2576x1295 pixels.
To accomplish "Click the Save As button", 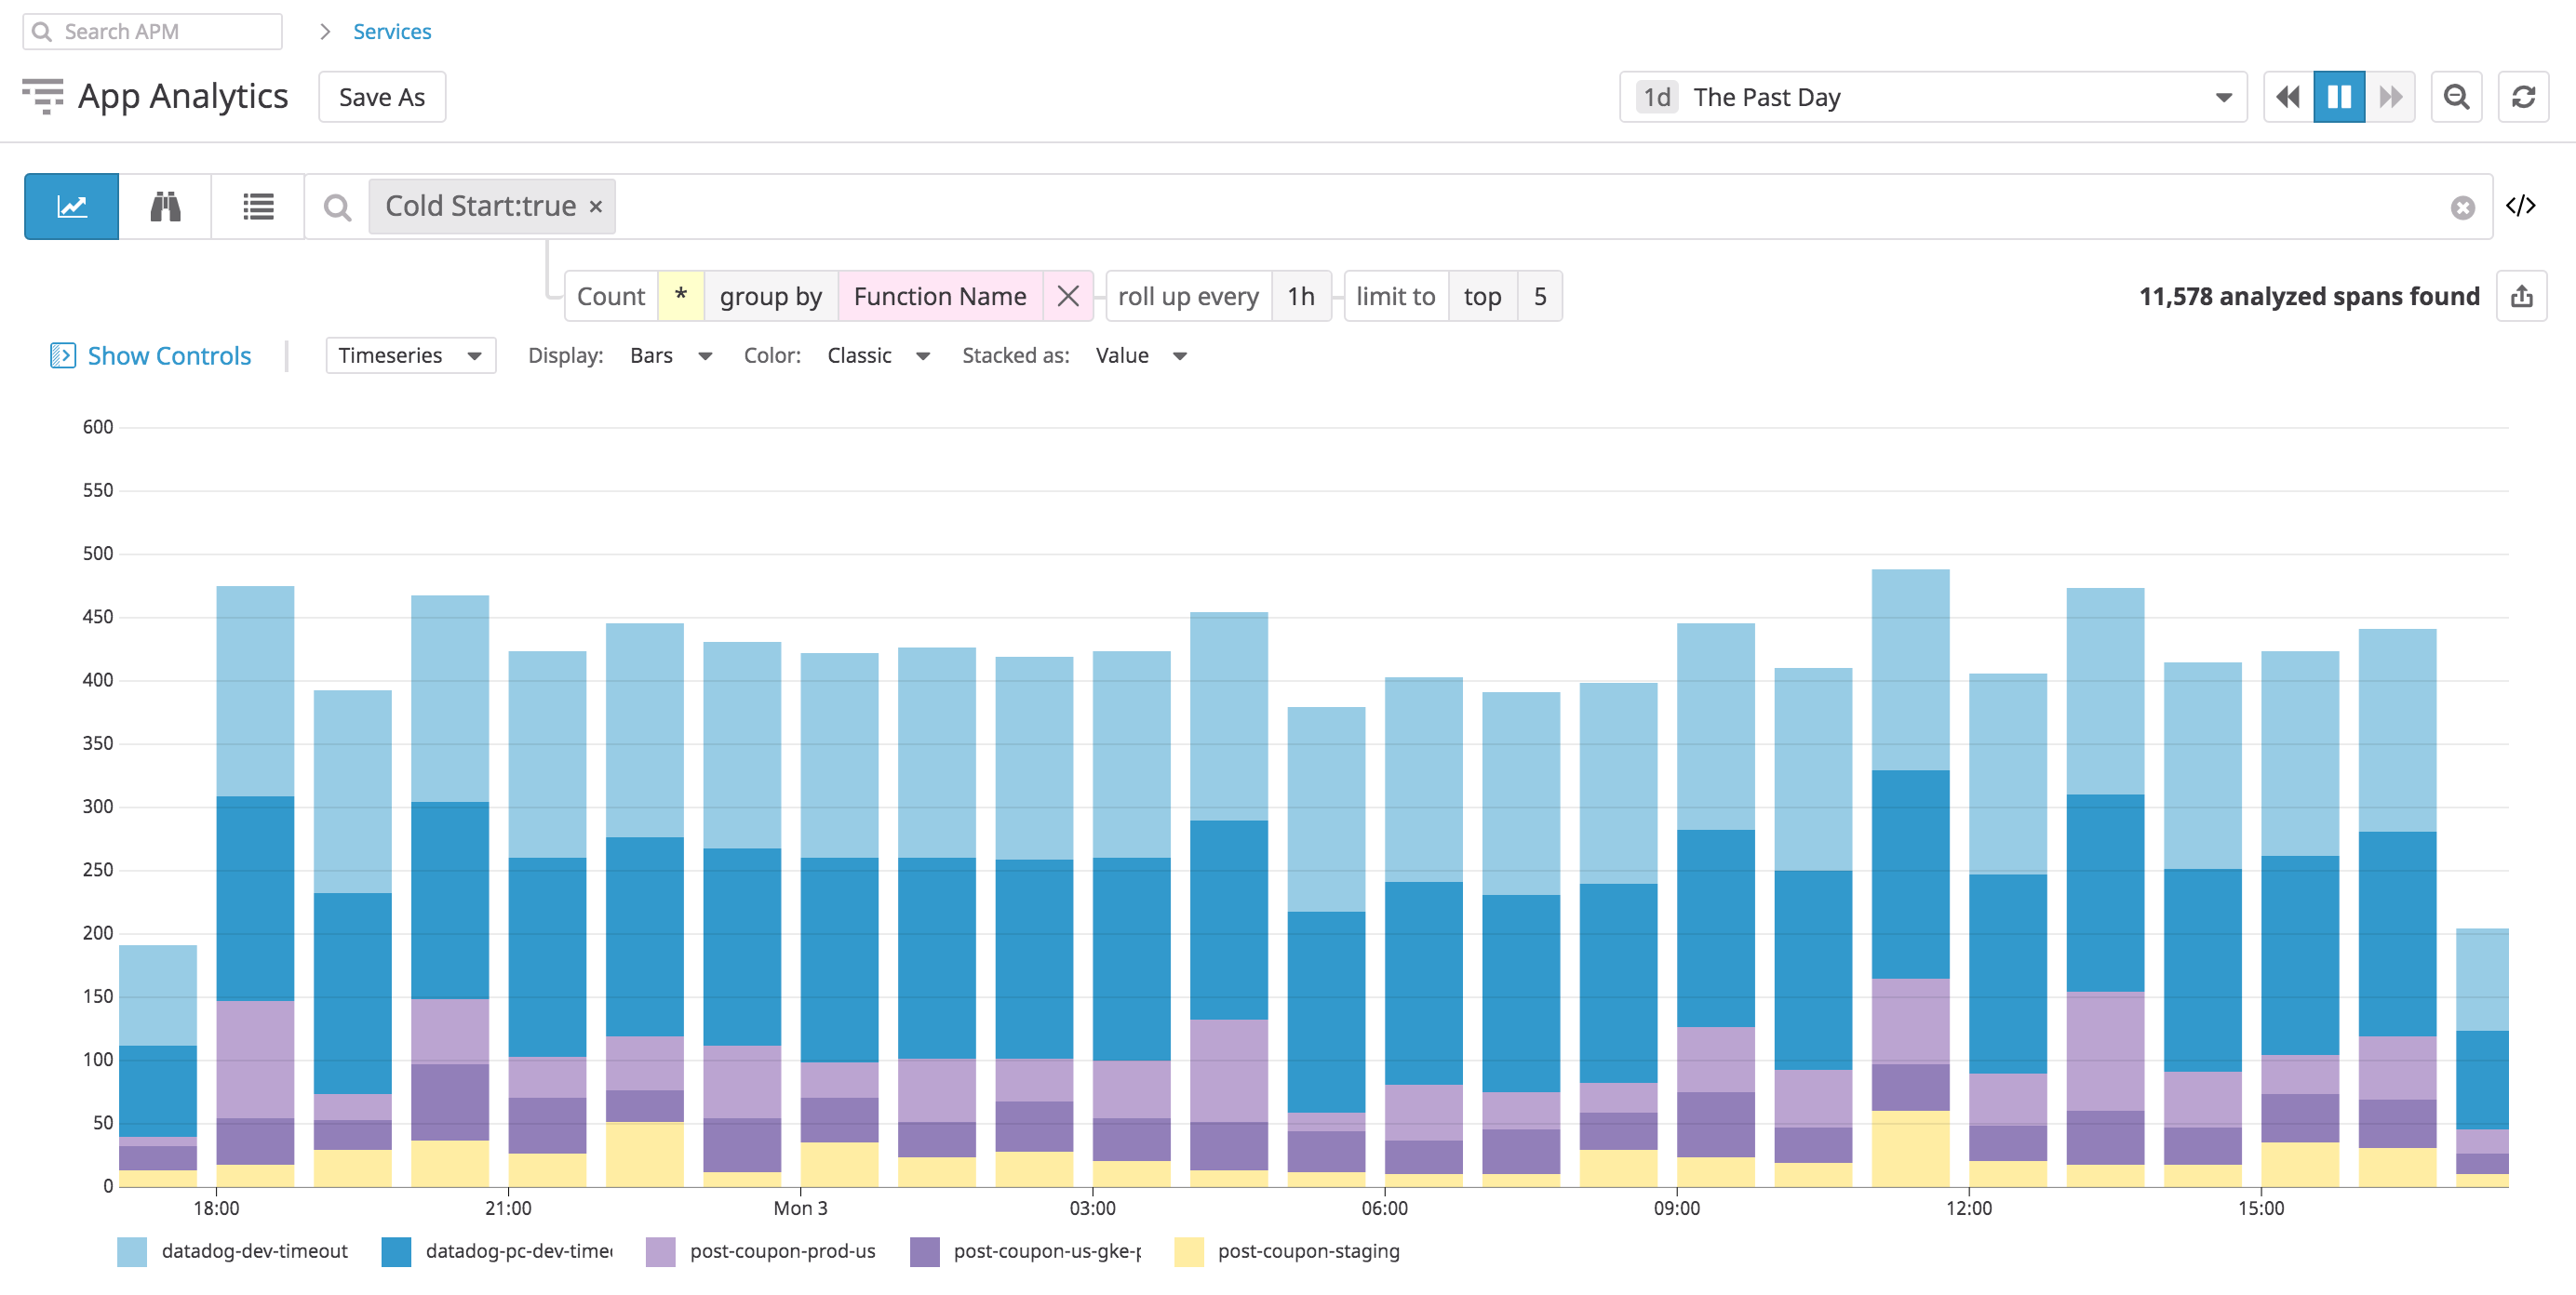I will tap(381, 96).
